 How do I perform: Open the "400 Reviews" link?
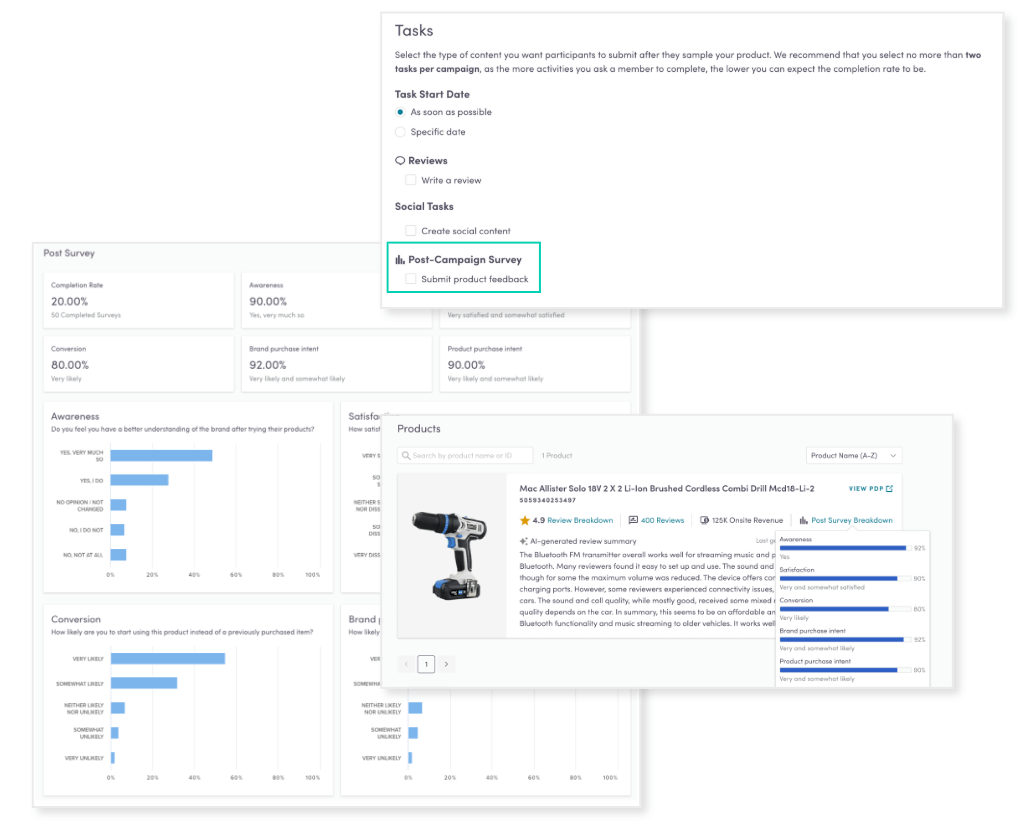662,520
